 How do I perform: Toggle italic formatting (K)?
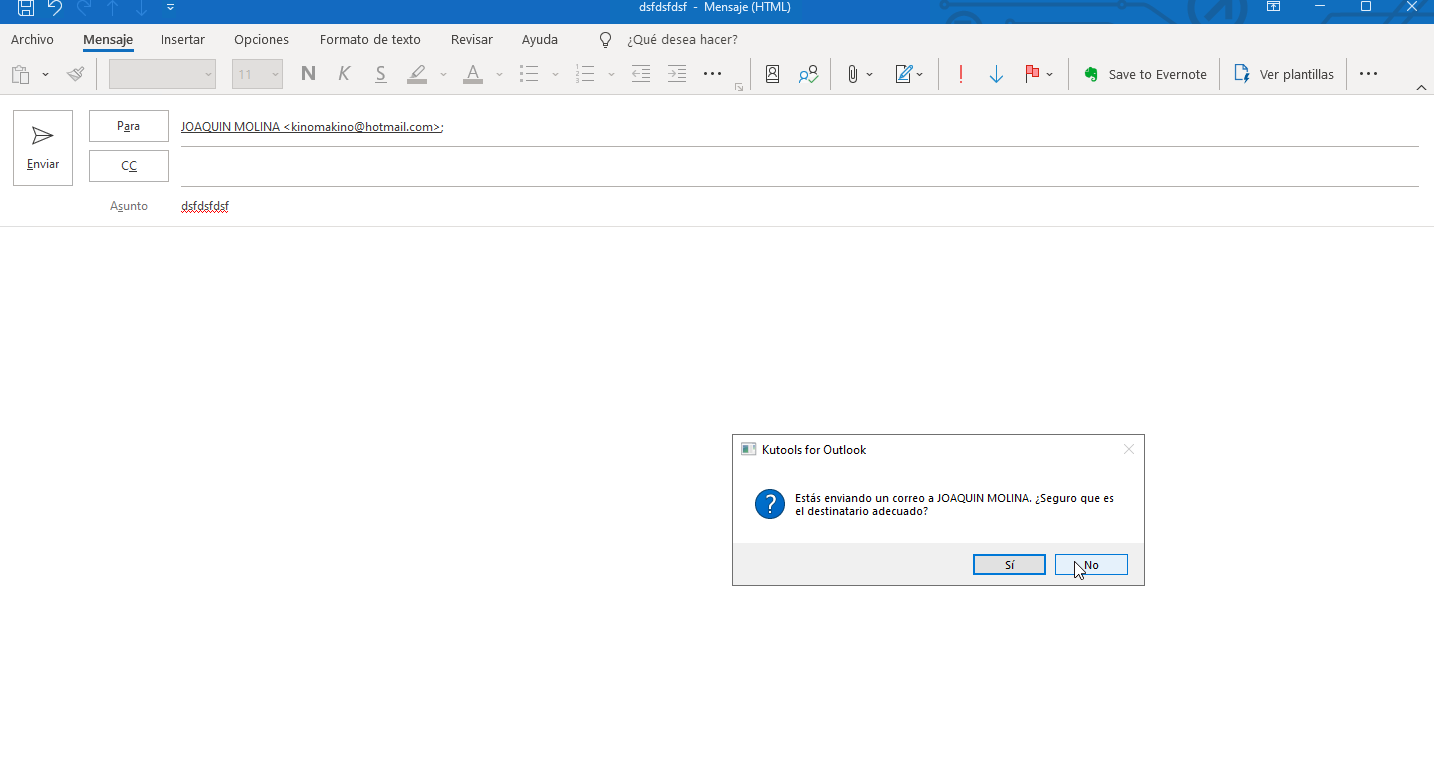(344, 74)
